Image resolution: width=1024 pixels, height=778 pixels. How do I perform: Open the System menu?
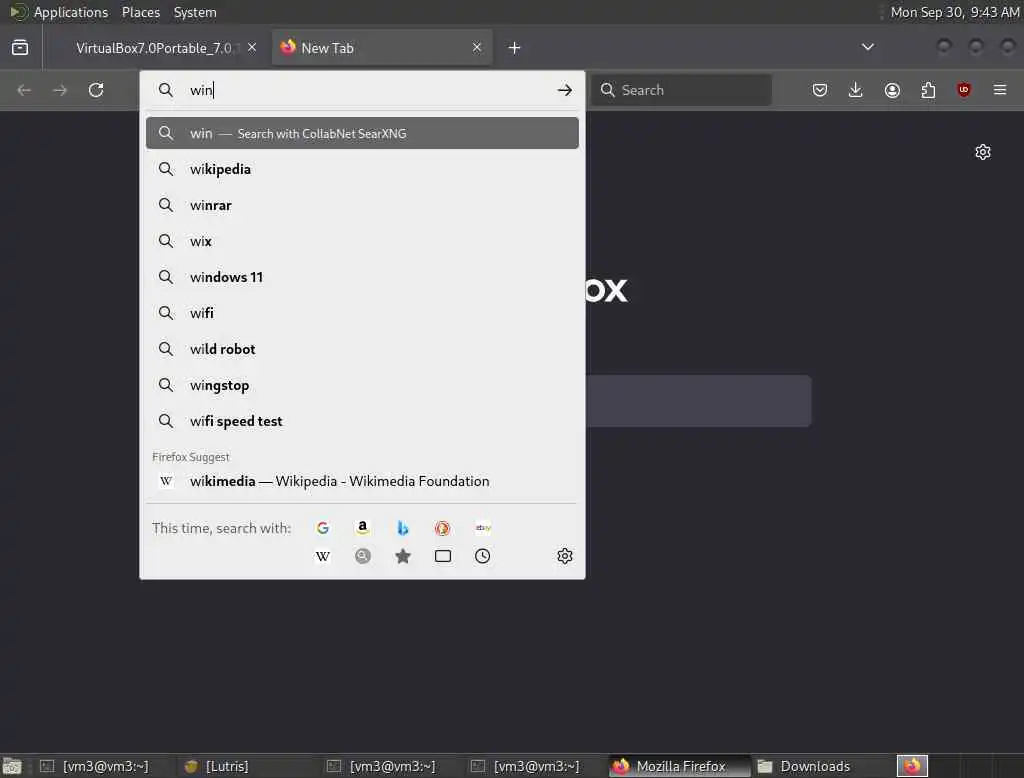pyautogui.click(x=195, y=12)
